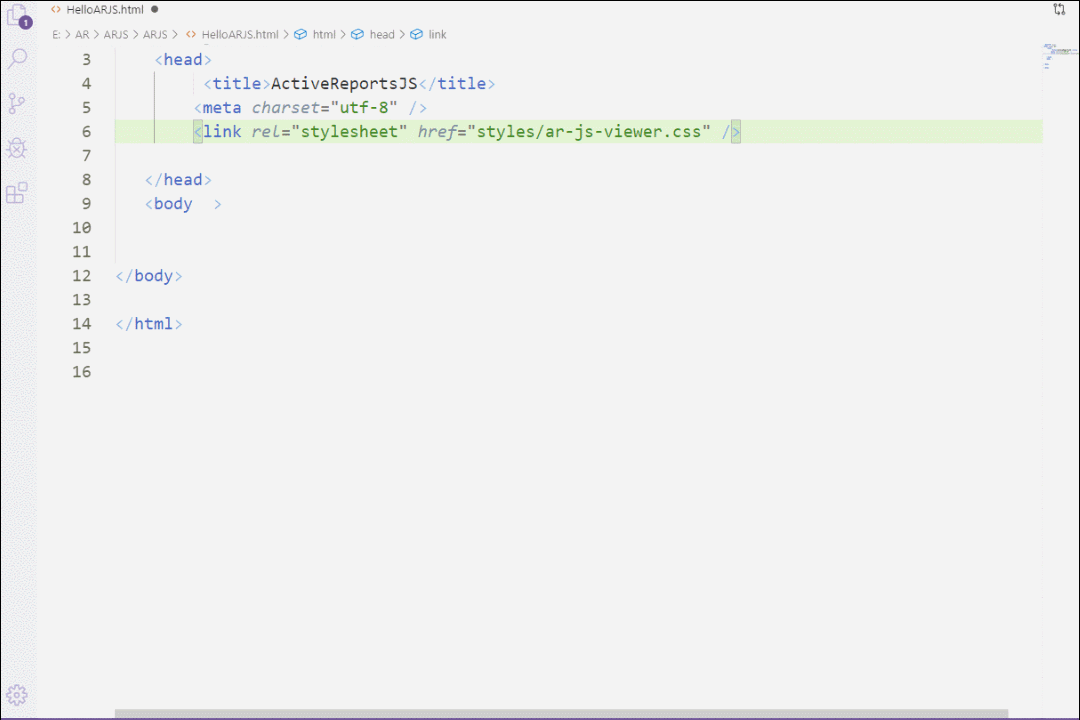The height and width of the screenshot is (720, 1080).
Task: Open the chevron following the ARJS breadcrumb folder
Action: pos(173,34)
